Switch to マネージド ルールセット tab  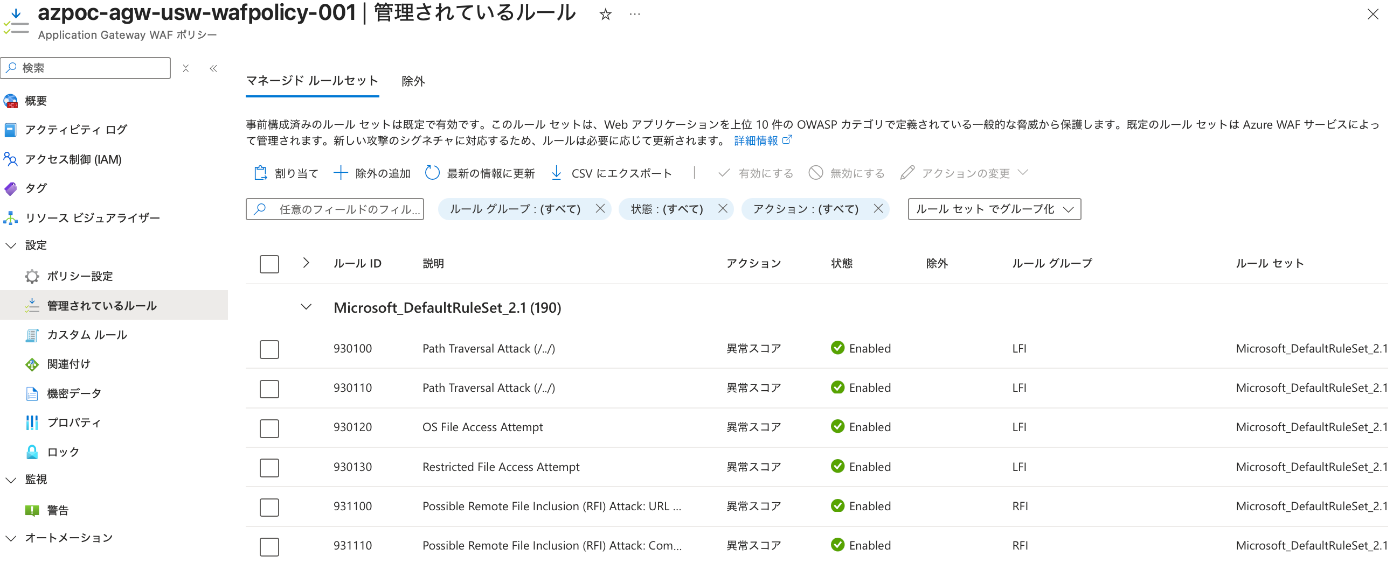click(x=312, y=81)
